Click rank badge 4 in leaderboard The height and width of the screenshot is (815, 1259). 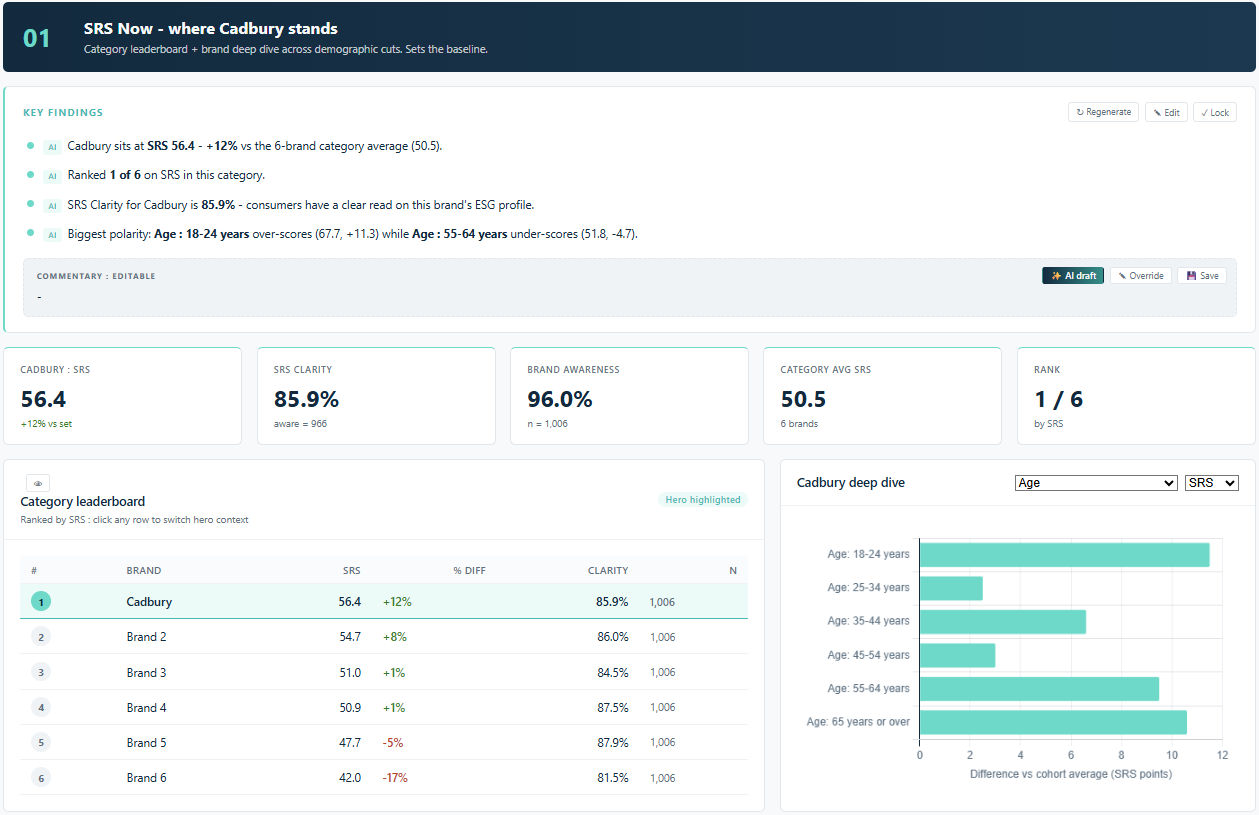(41, 707)
